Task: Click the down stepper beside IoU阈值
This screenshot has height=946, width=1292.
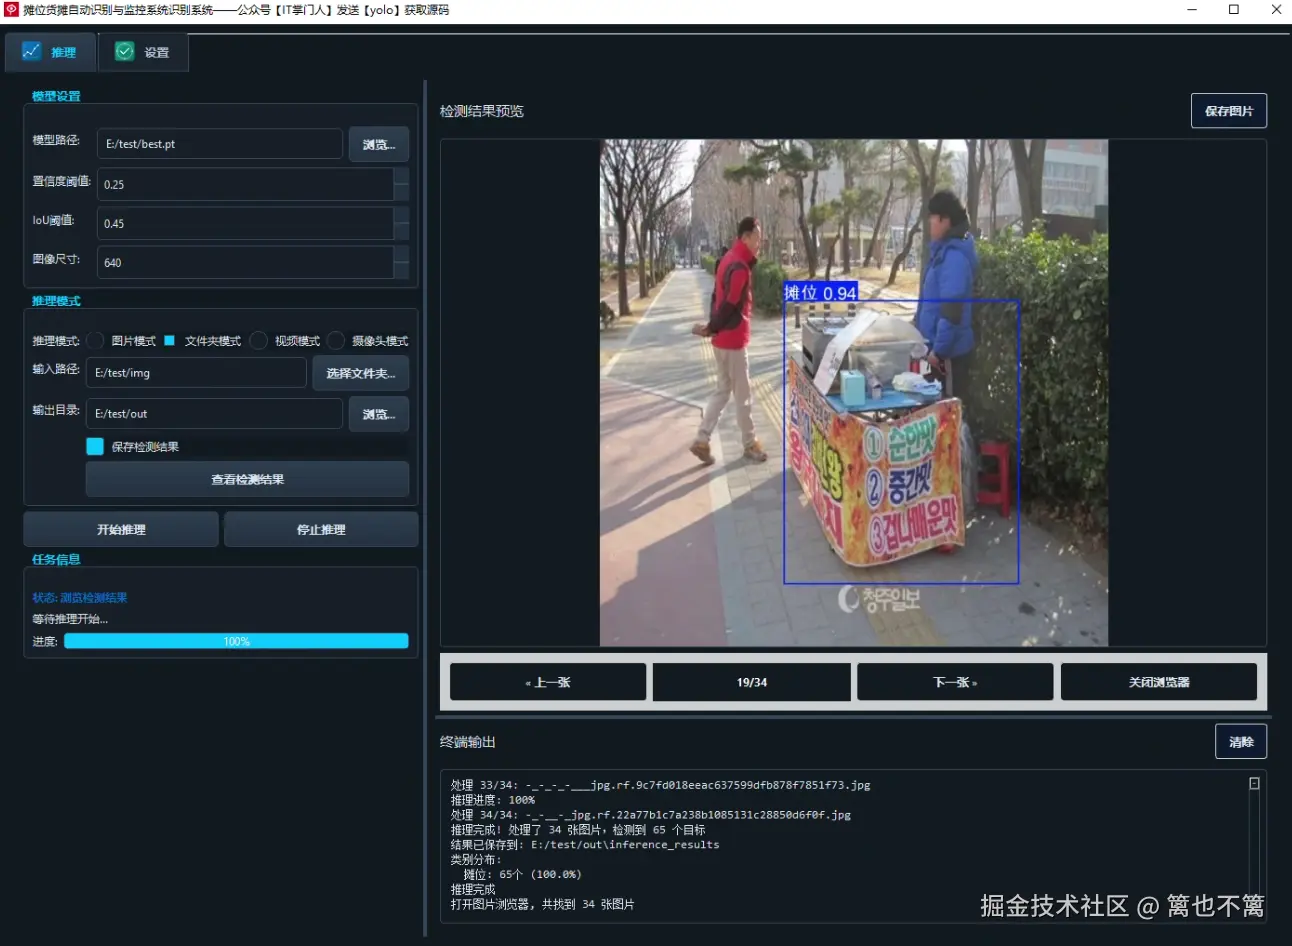Action: coord(402,230)
